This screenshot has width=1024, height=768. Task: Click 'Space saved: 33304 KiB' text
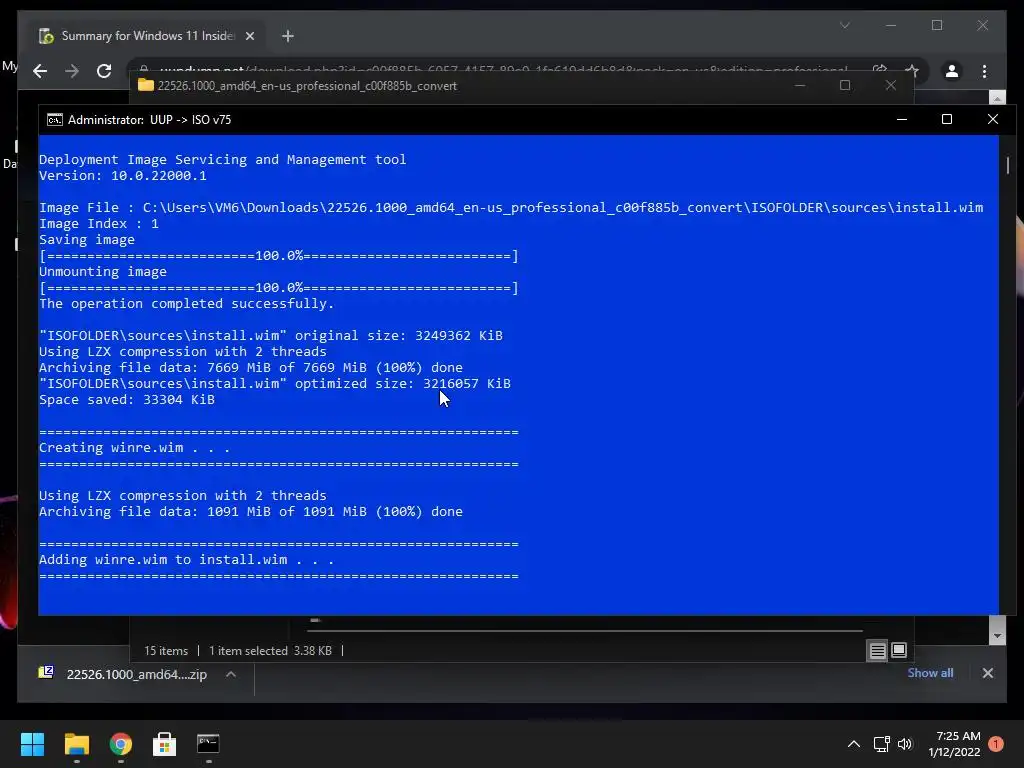pos(127,400)
